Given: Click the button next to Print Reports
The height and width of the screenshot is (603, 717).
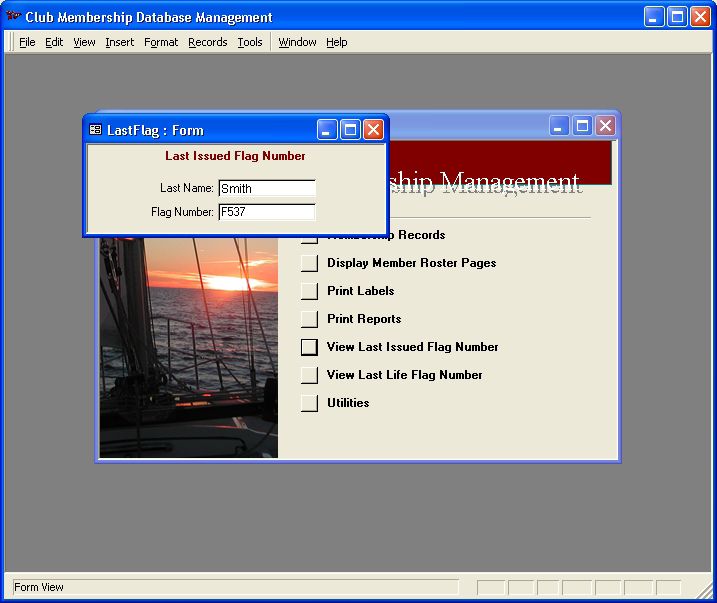Looking at the screenshot, I should (x=309, y=319).
